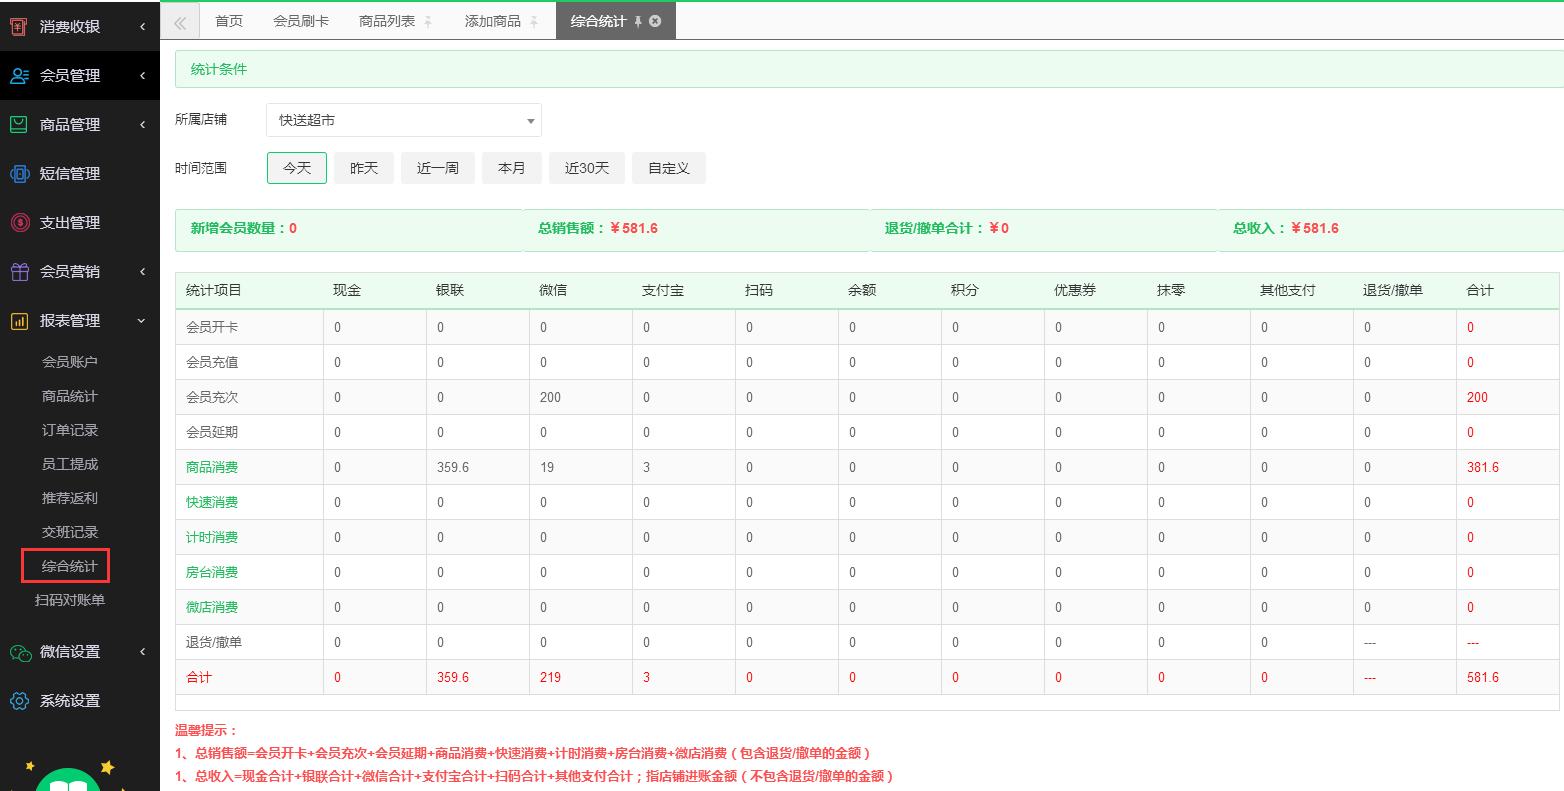Click the 合计 row 微信 value 219

pyautogui.click(x=550, y=677)
